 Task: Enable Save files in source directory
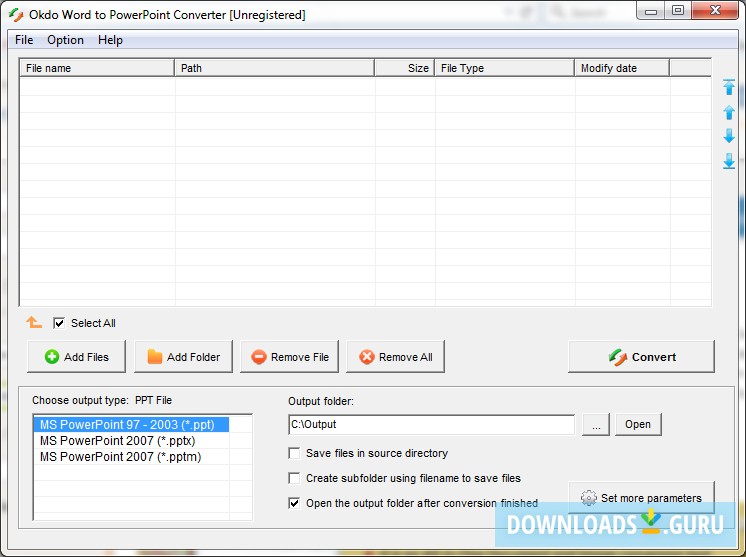pyautogui.click(x=294, y=453)
